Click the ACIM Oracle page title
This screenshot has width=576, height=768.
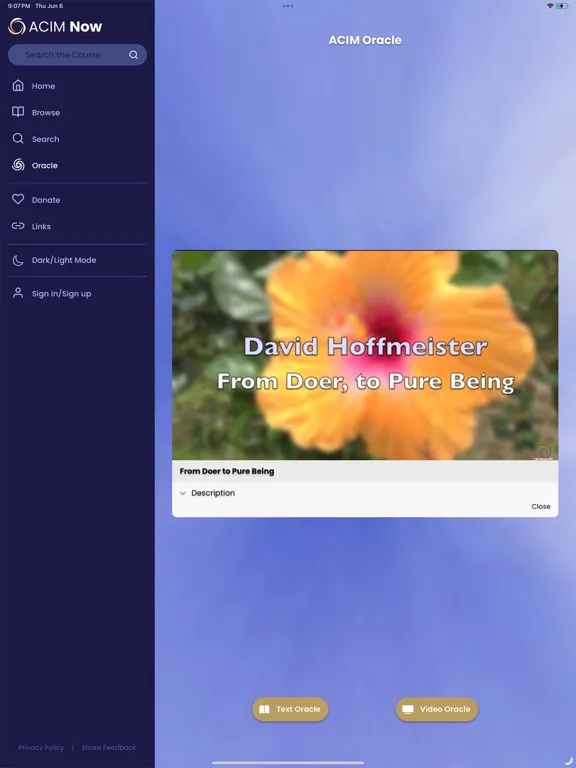point(365,40)
